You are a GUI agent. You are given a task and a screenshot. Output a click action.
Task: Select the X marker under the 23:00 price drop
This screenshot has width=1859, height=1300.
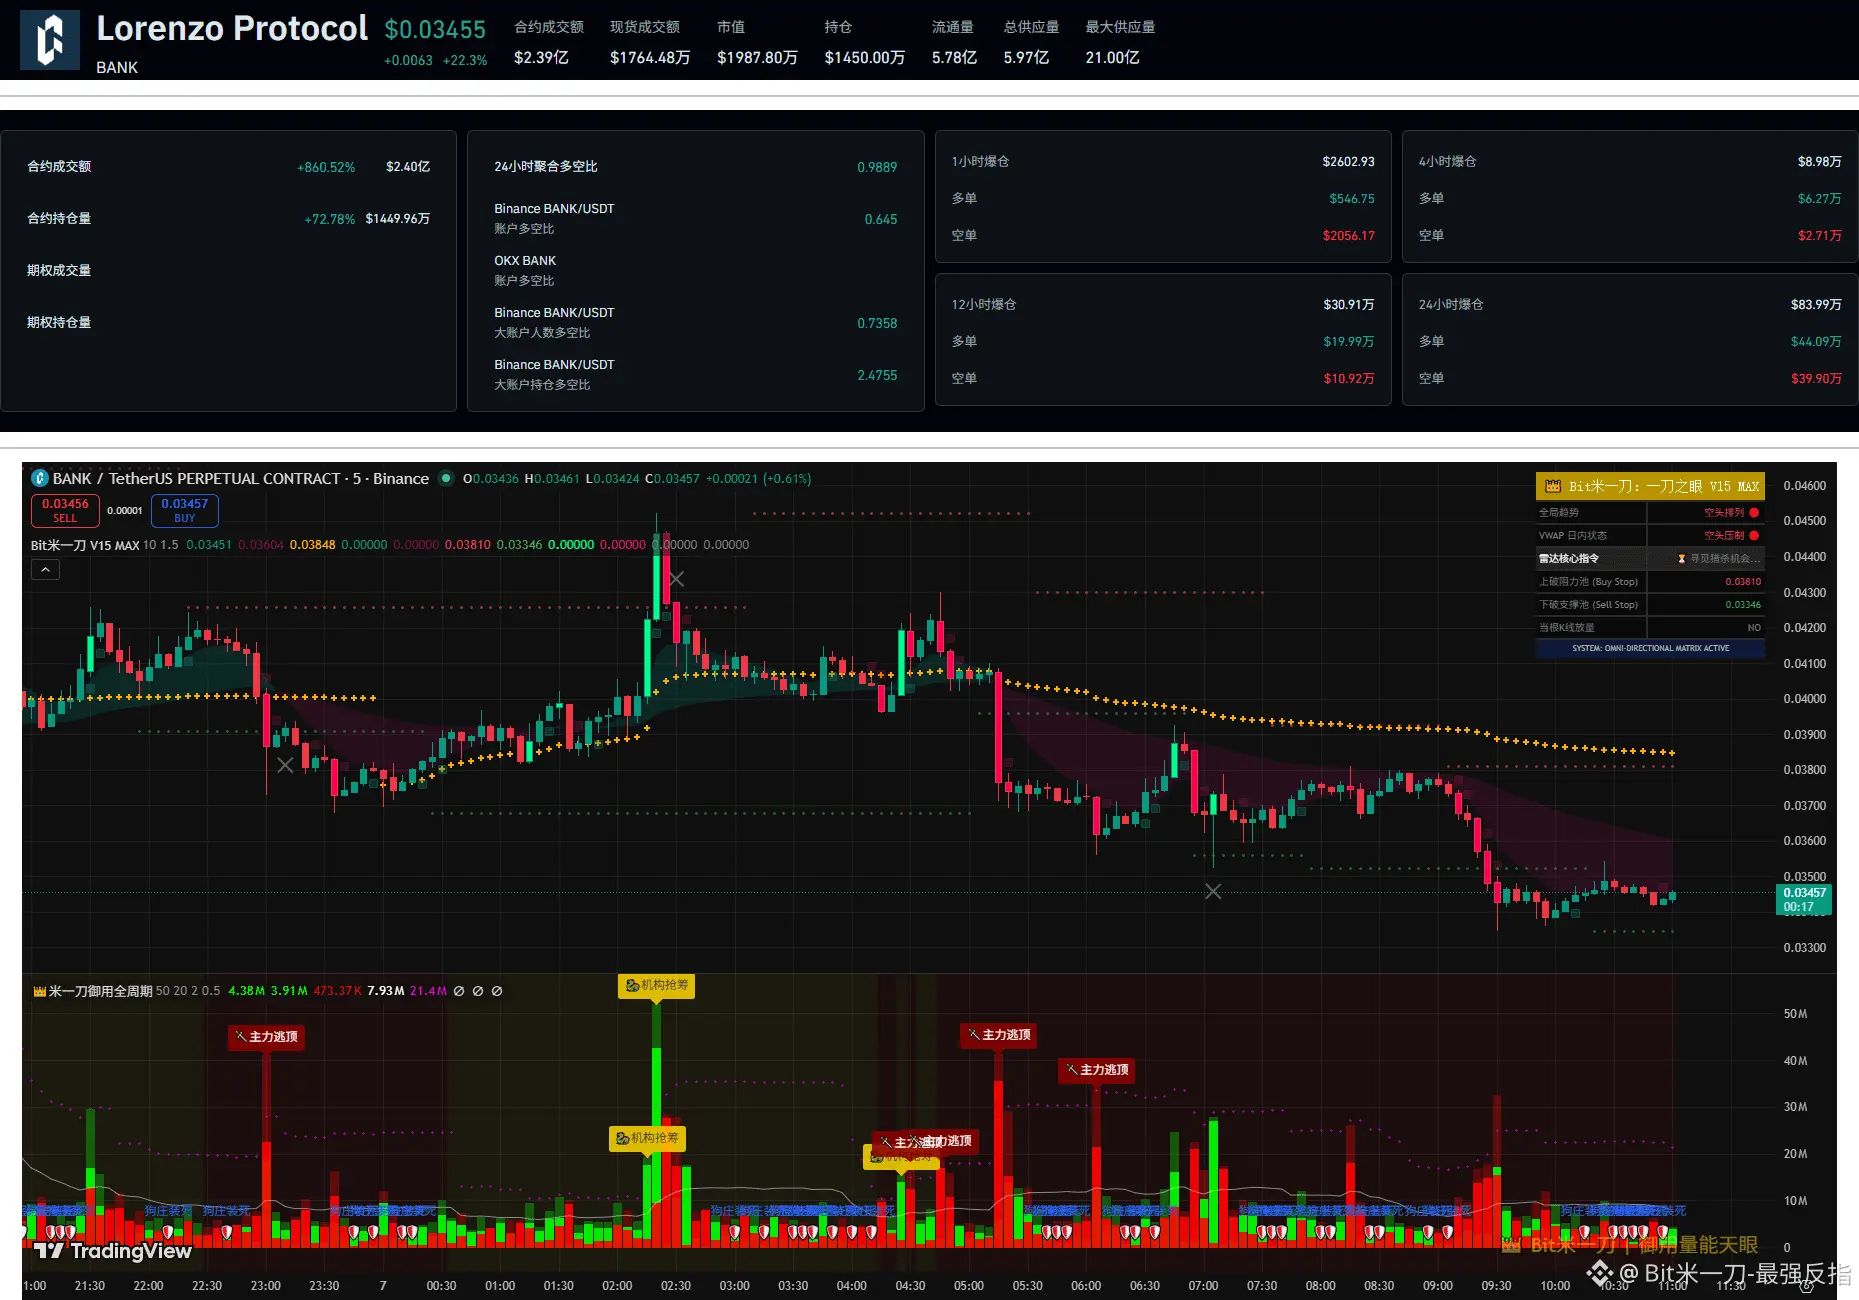285,765
